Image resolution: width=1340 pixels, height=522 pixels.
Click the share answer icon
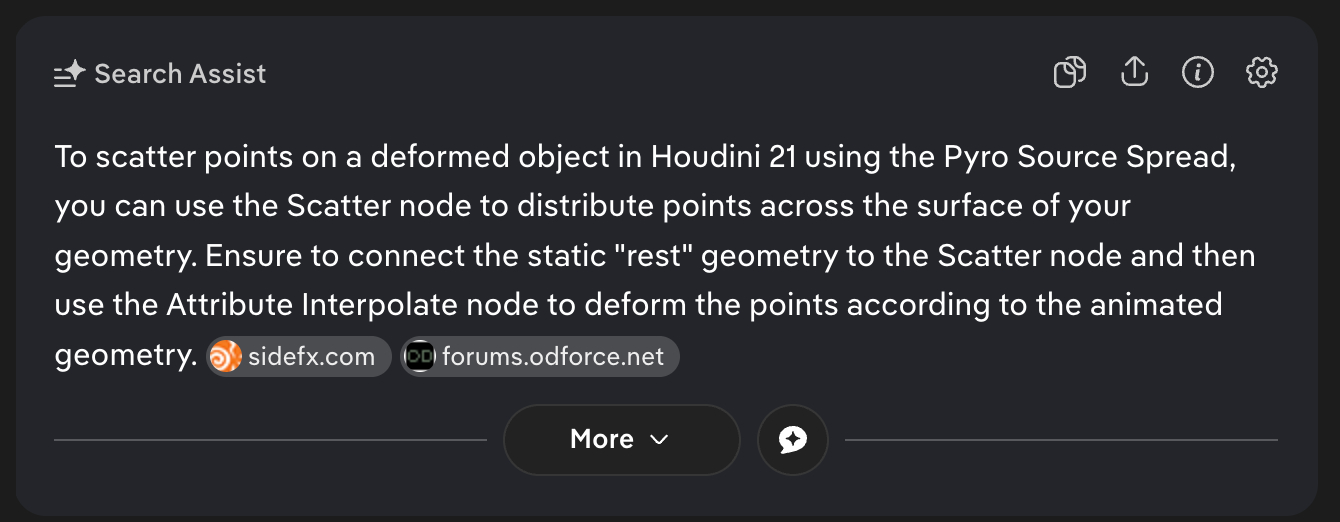point(1134,73)
